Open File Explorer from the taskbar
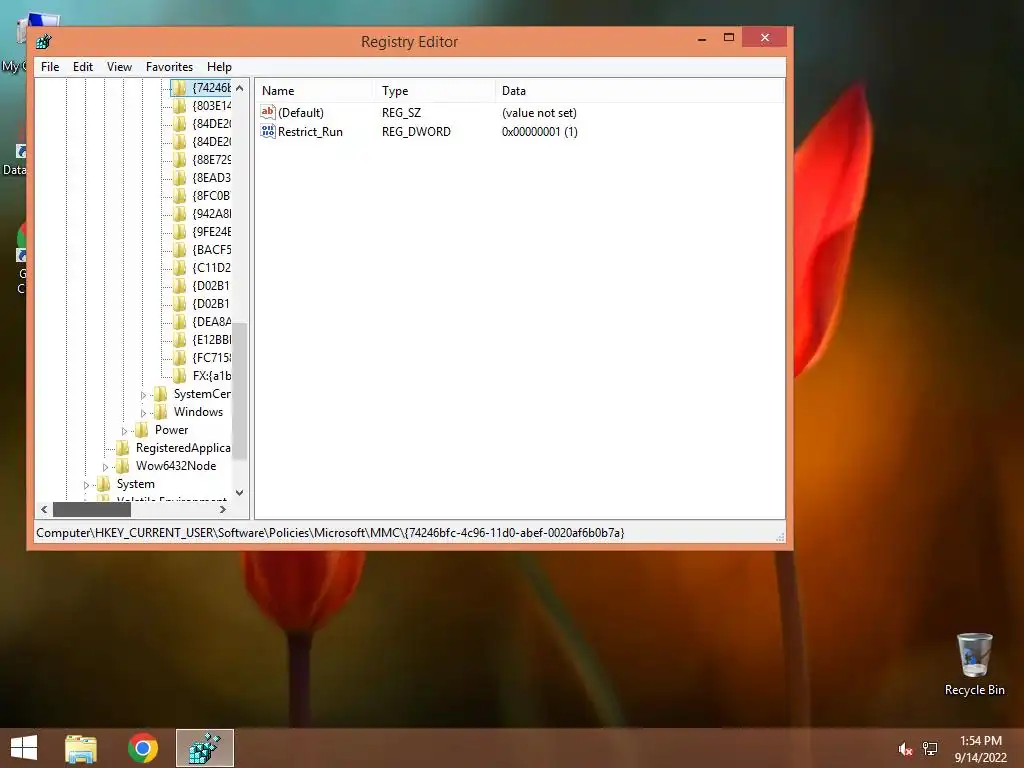Screen dimensions: 1024x768 (81, 748)
